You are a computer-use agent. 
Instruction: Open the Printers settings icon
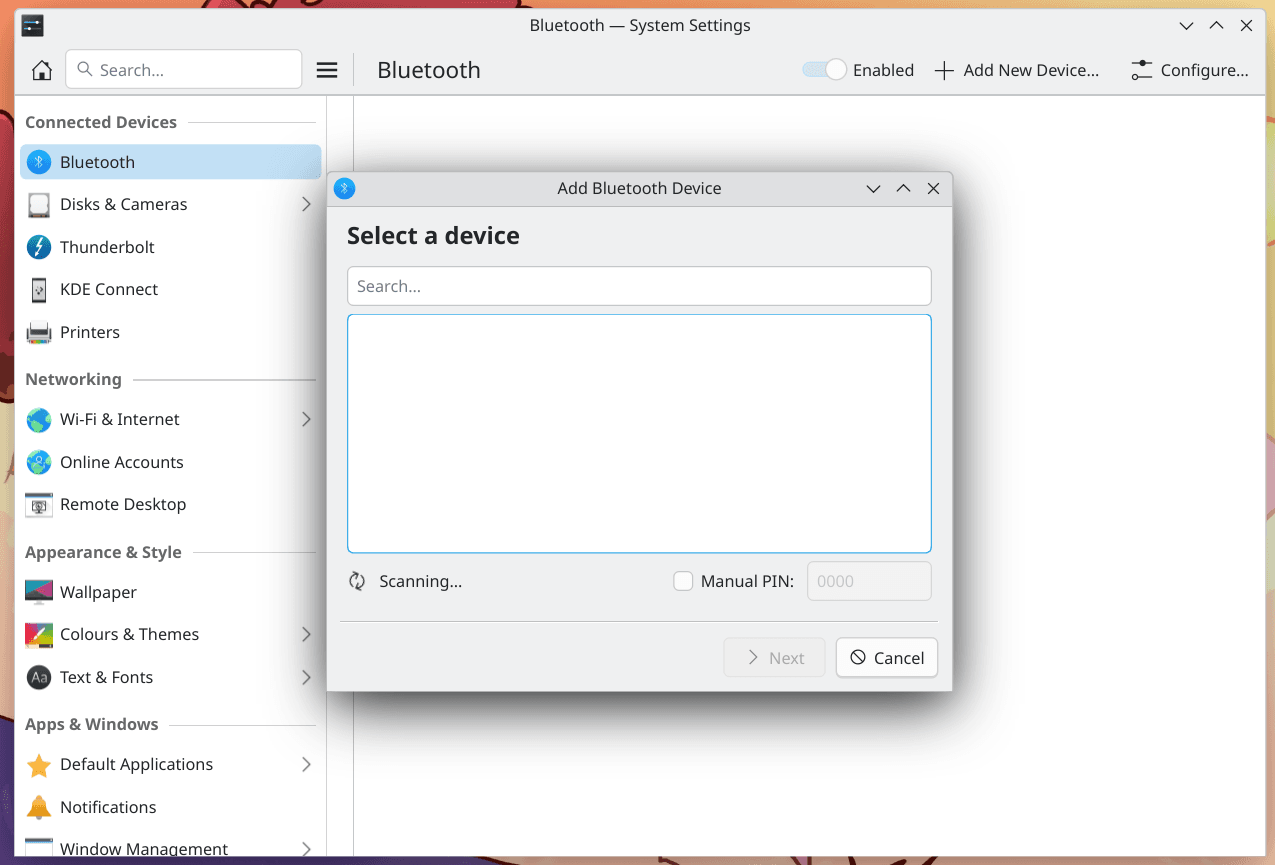pos(38,332)
